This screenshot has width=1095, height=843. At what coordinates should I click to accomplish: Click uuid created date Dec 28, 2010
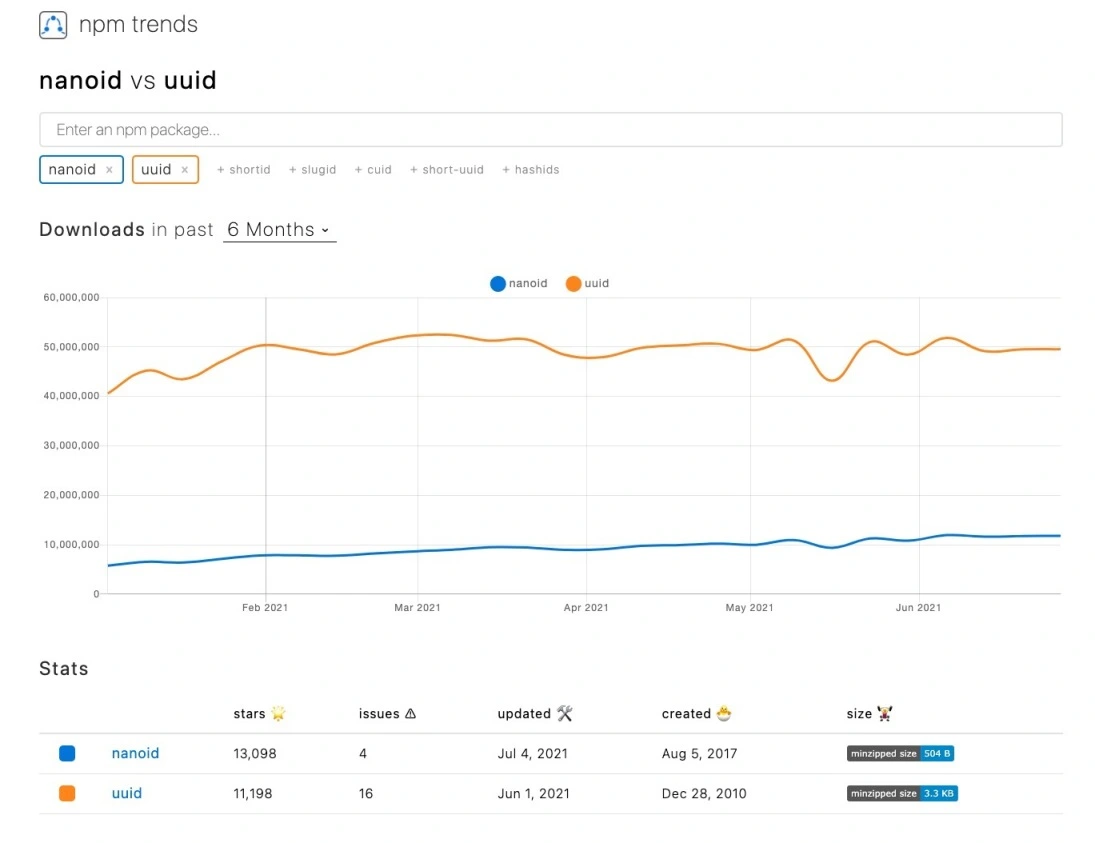pos(704,793)
